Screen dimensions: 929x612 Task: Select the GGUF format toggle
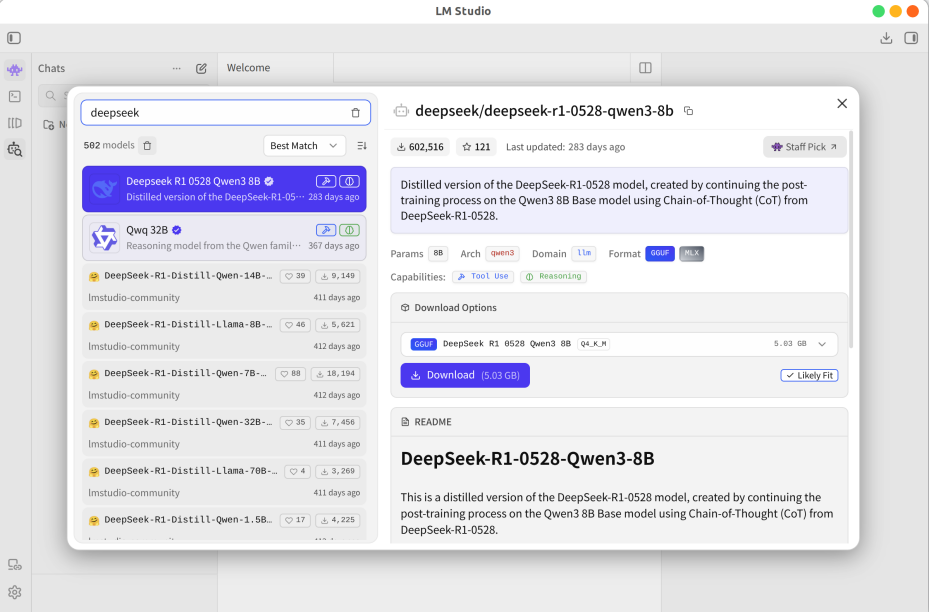tap(659, 254)
